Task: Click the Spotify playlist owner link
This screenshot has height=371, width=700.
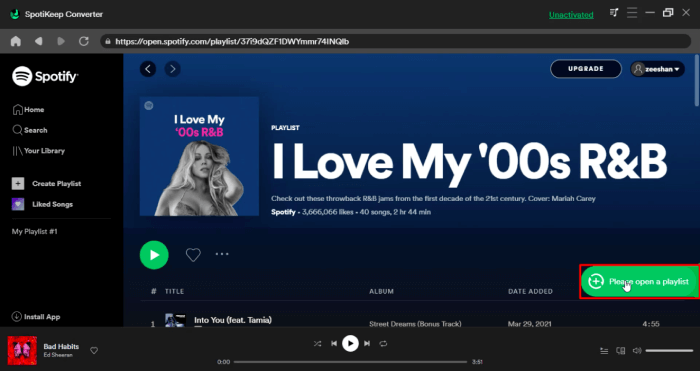Action: [x=283, y=212]
